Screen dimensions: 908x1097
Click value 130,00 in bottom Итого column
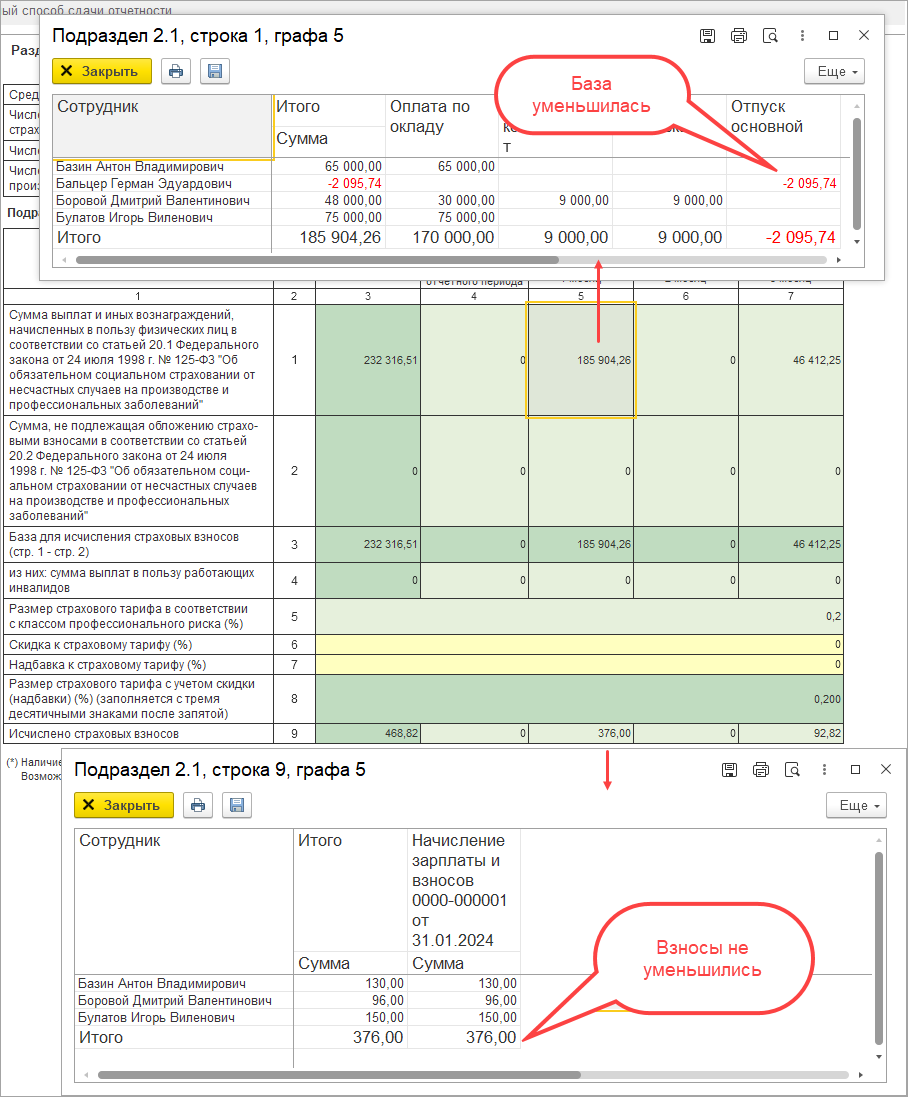click(384, 984)
